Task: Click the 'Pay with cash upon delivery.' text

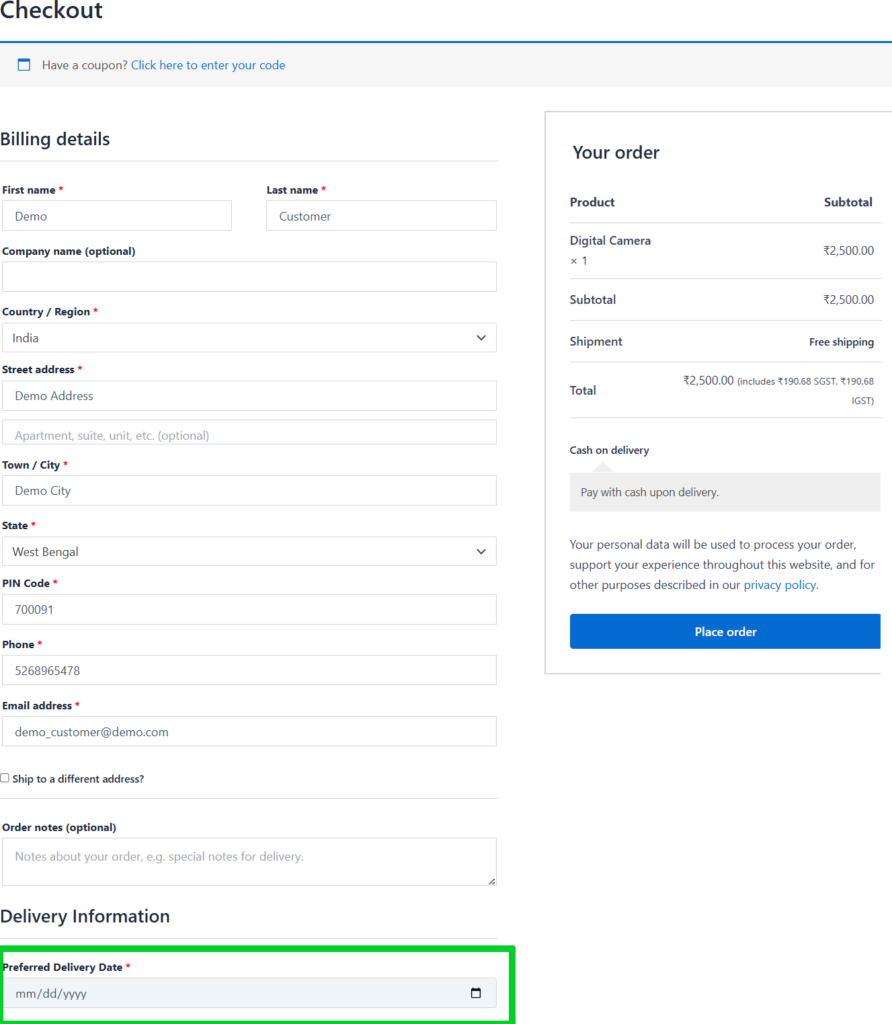Action: point(650,492)
